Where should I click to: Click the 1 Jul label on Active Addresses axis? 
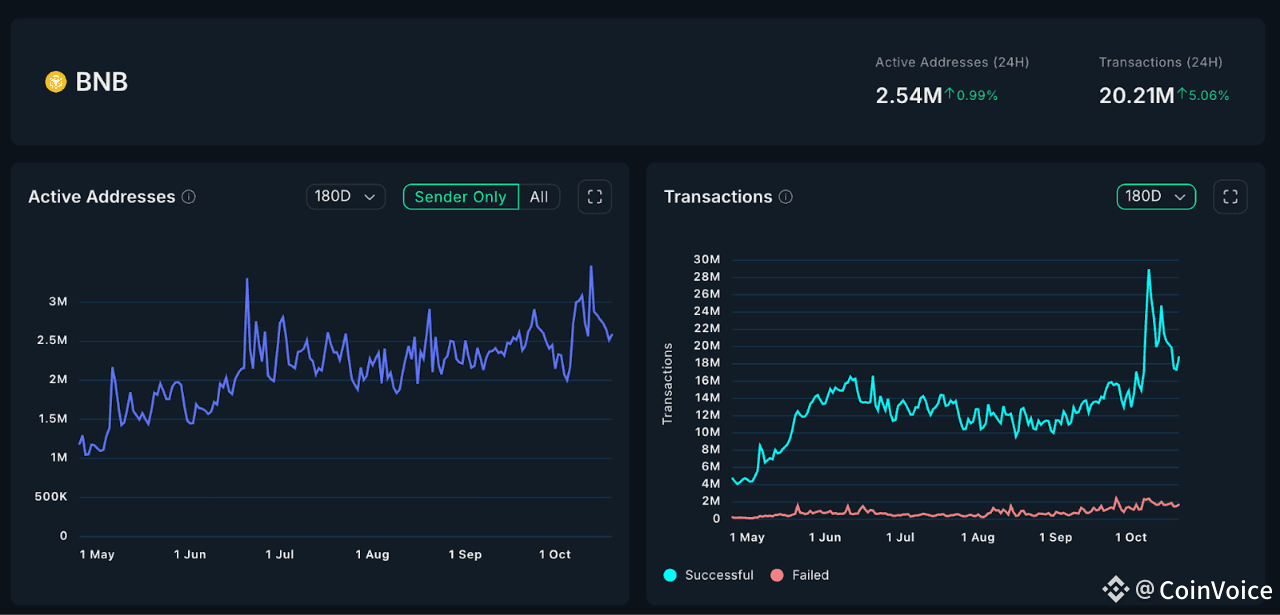pos(279,554)
